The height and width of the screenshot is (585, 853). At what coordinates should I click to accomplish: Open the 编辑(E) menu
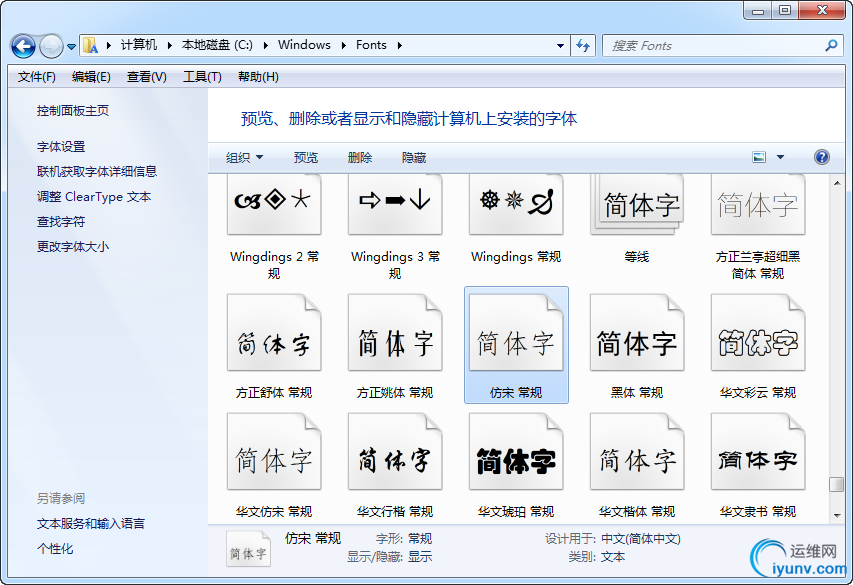[x=91, y=77]
